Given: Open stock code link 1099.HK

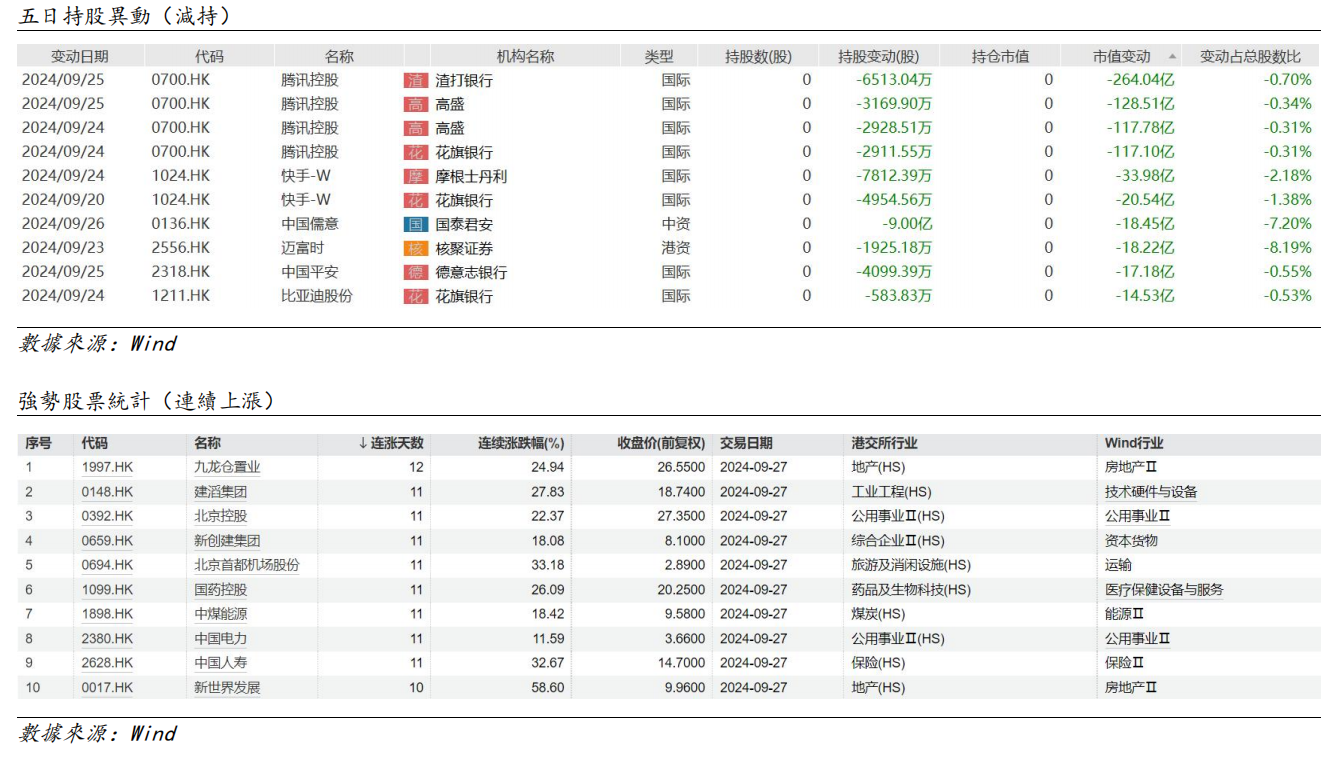Looking at the screenshot, I should 107,590.
